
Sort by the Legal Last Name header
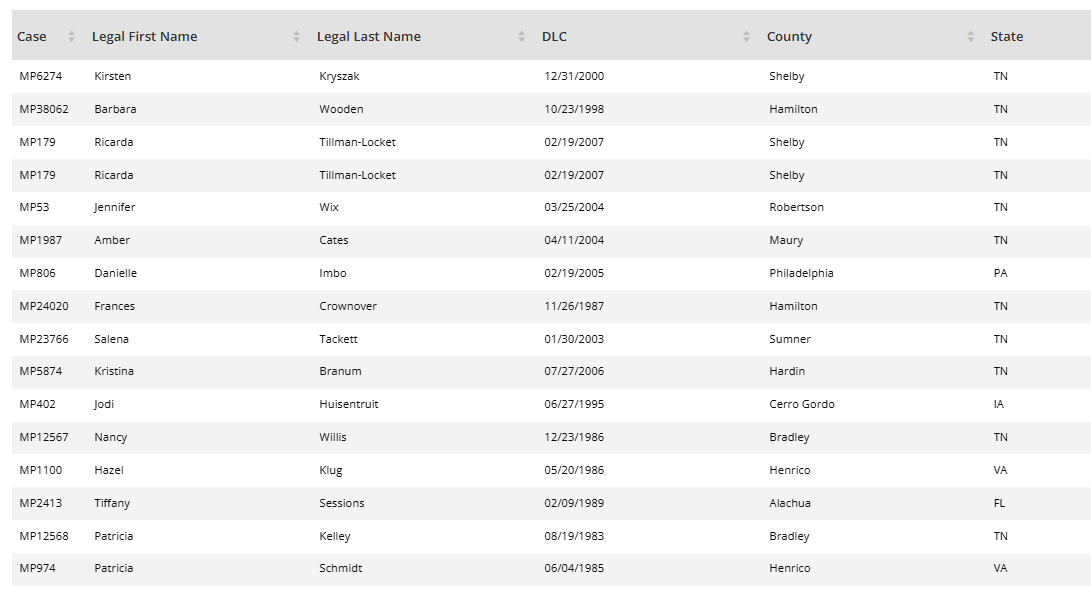point(369,37)
